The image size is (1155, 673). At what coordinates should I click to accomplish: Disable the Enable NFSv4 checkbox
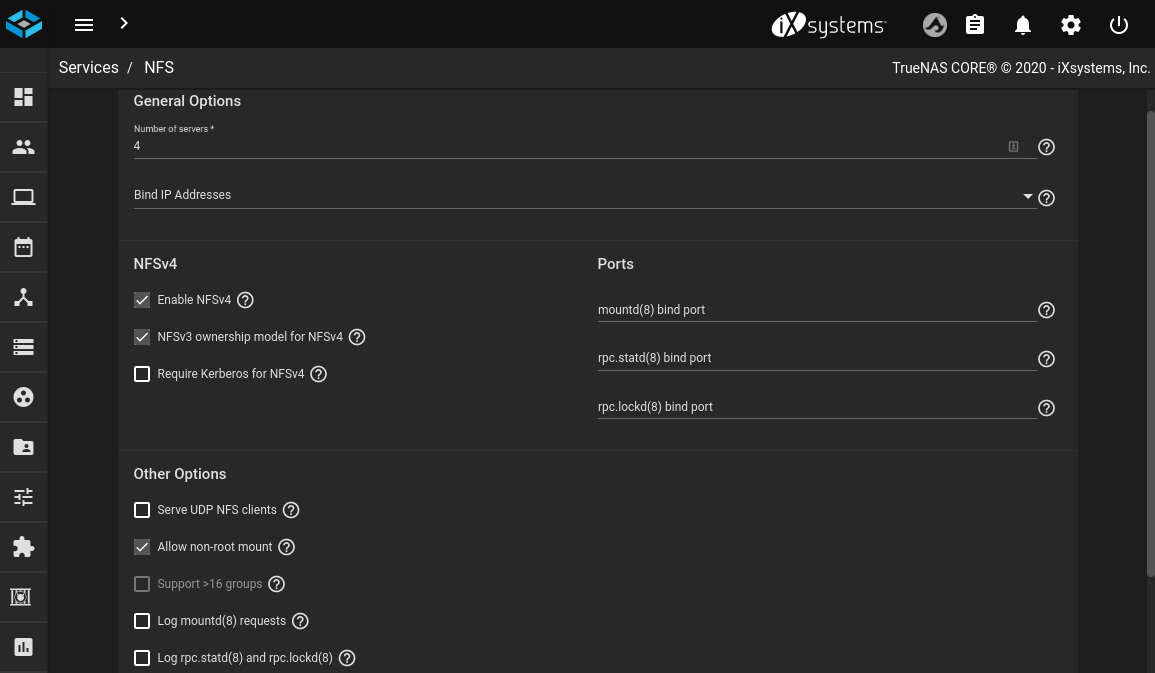point(142,300)
